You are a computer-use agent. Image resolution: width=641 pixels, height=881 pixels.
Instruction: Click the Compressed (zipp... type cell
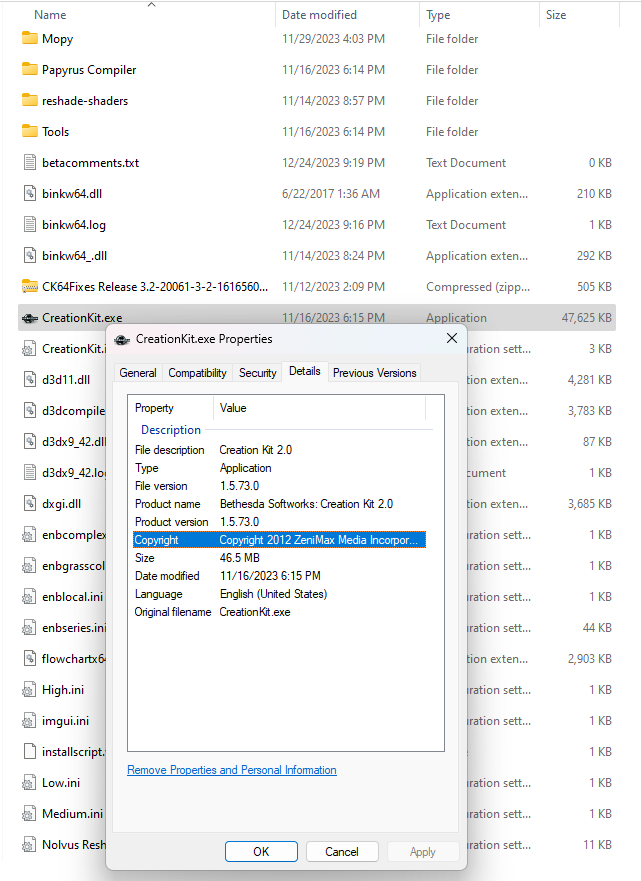pyautogui.click(x=478, y=287)
